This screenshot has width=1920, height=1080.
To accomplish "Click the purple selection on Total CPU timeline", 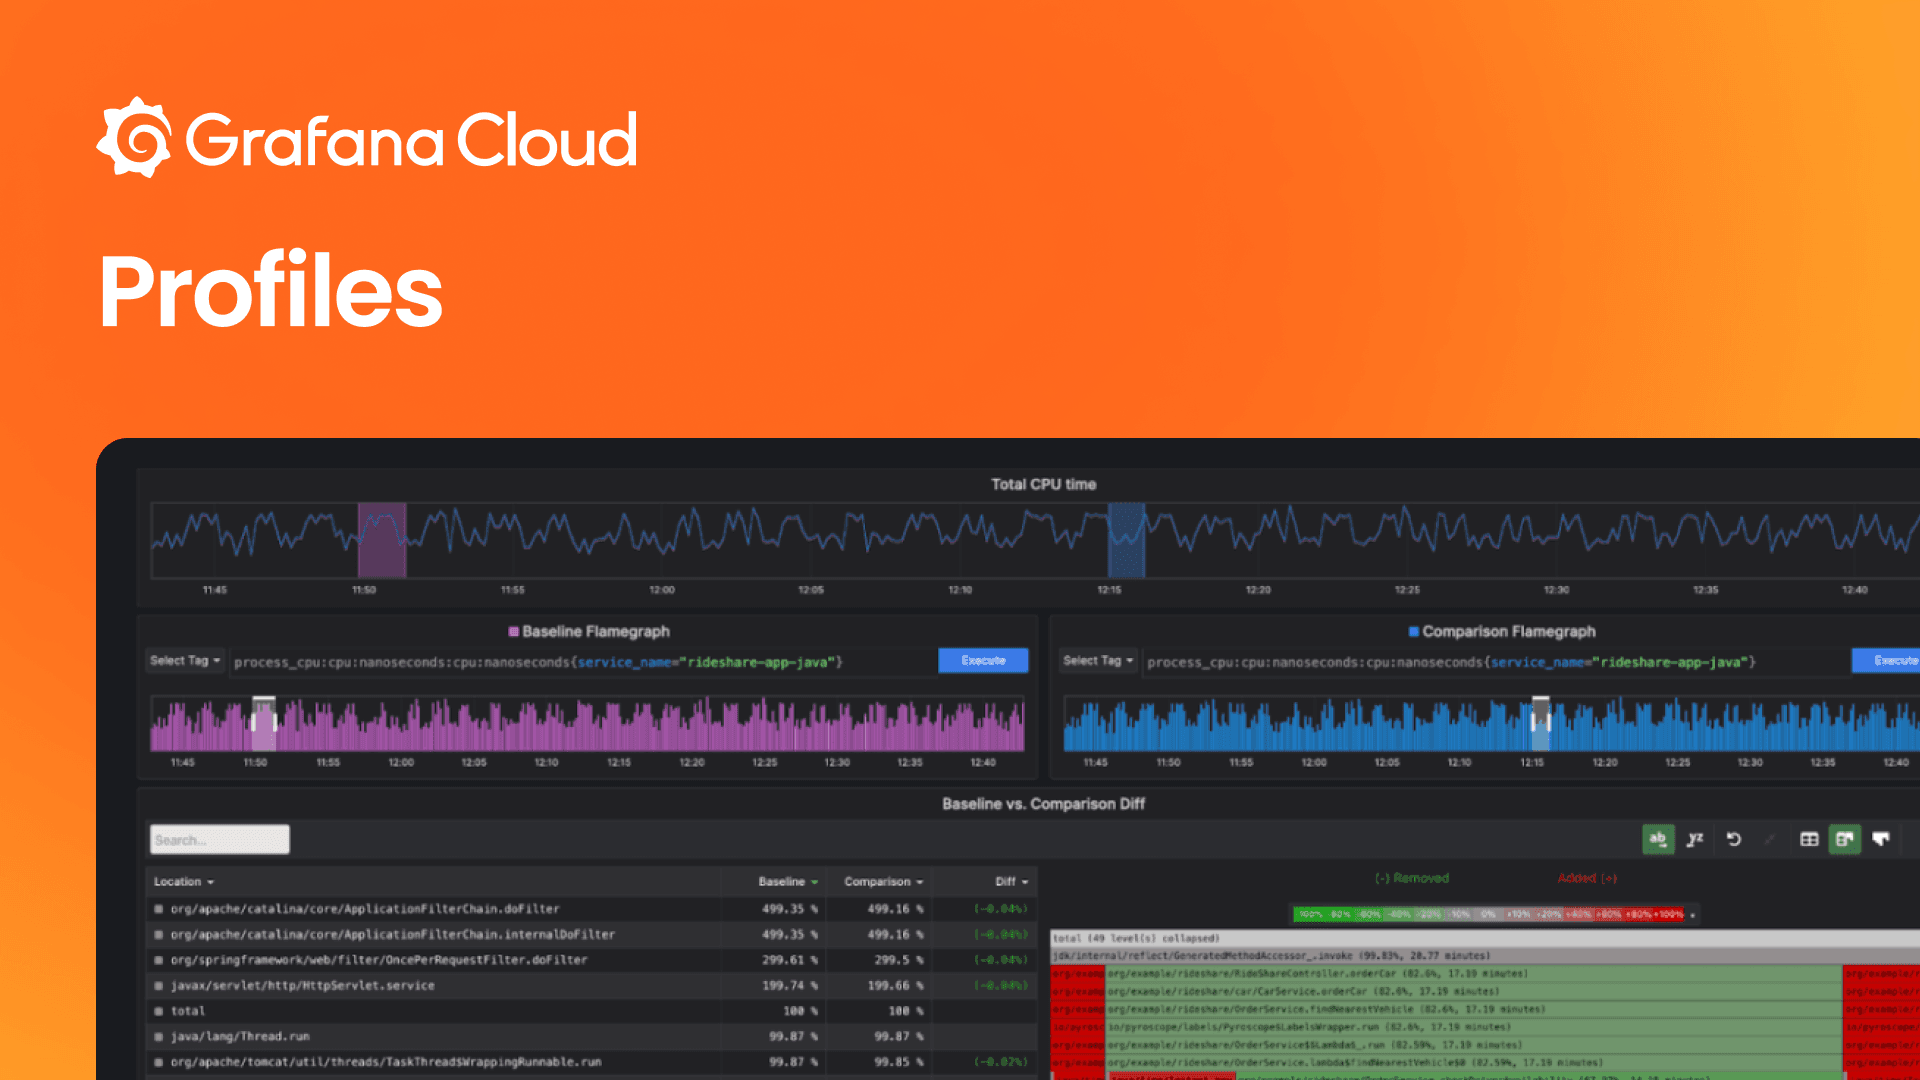I will pyautogui.click(x=382, y=540).
